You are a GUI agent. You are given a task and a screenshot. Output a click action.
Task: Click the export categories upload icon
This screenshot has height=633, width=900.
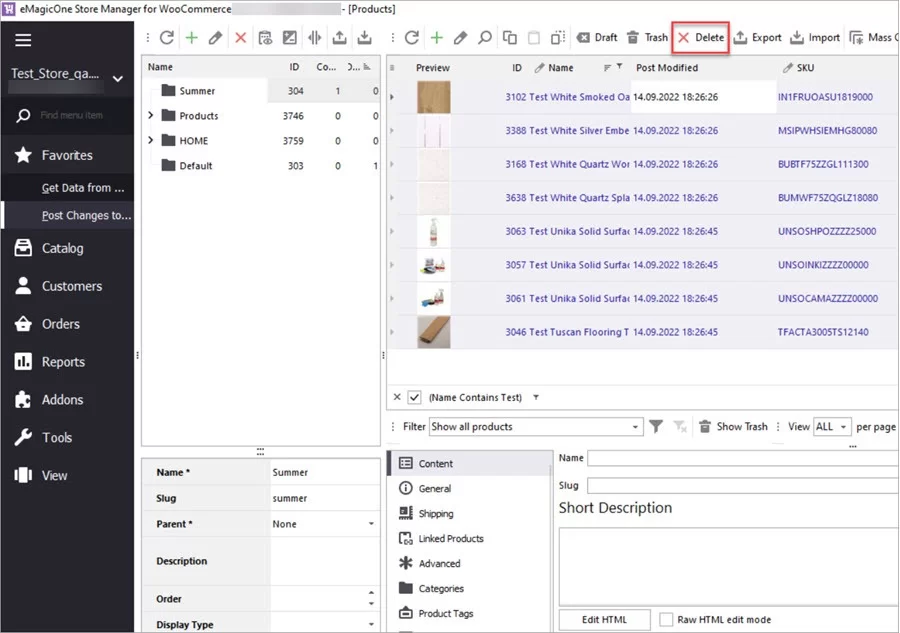[340, 37]
